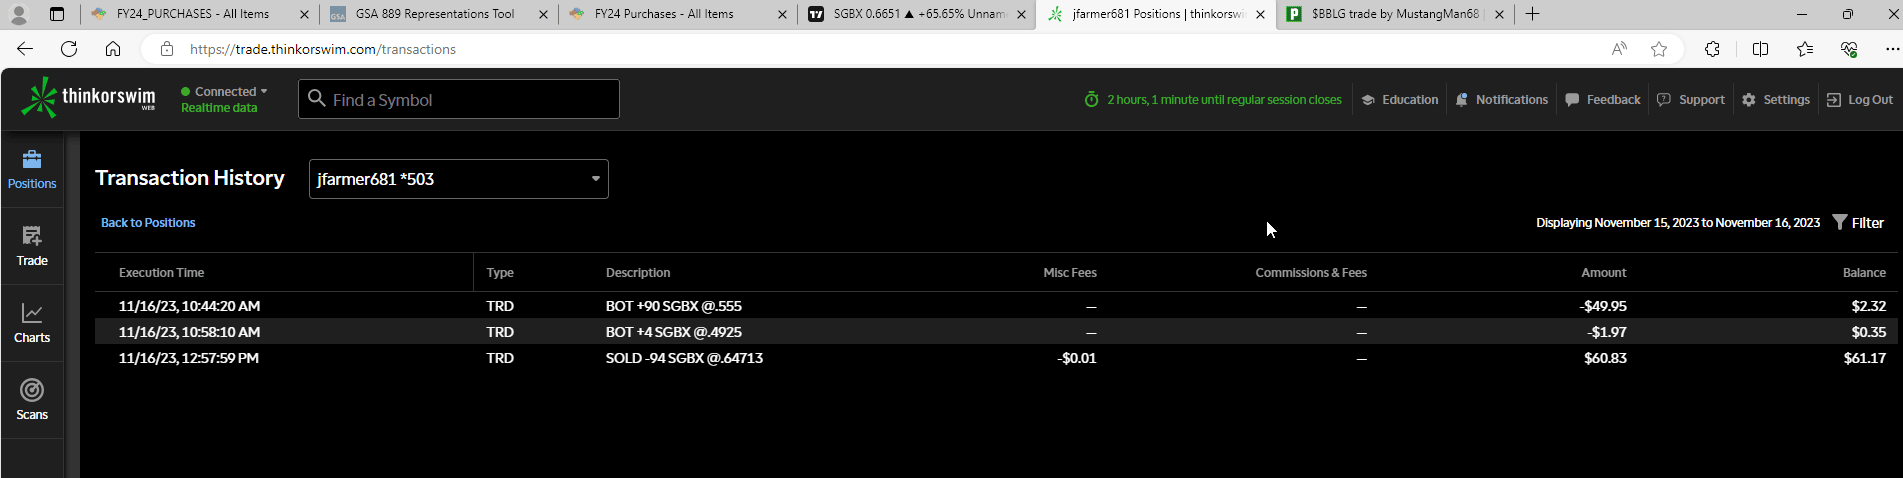Image resolution: width=1903 pixels, height=478 pixels.
Task: Open browser Settings and more menu
Action: pos(1892,49)
